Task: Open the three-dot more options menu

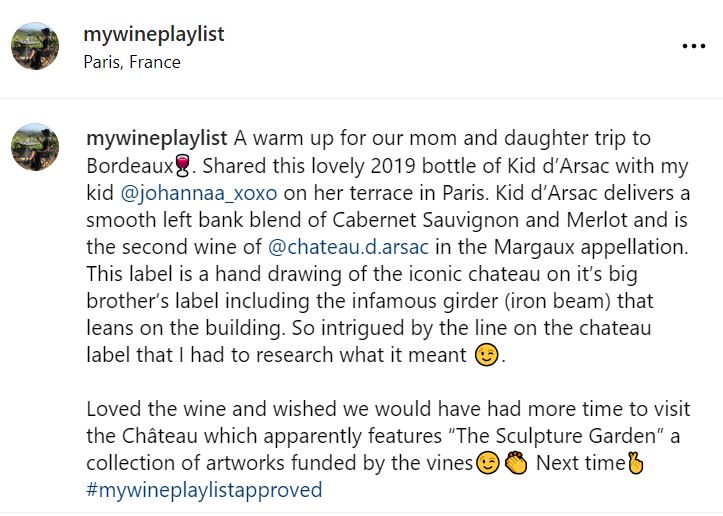Action: point(693,46)
